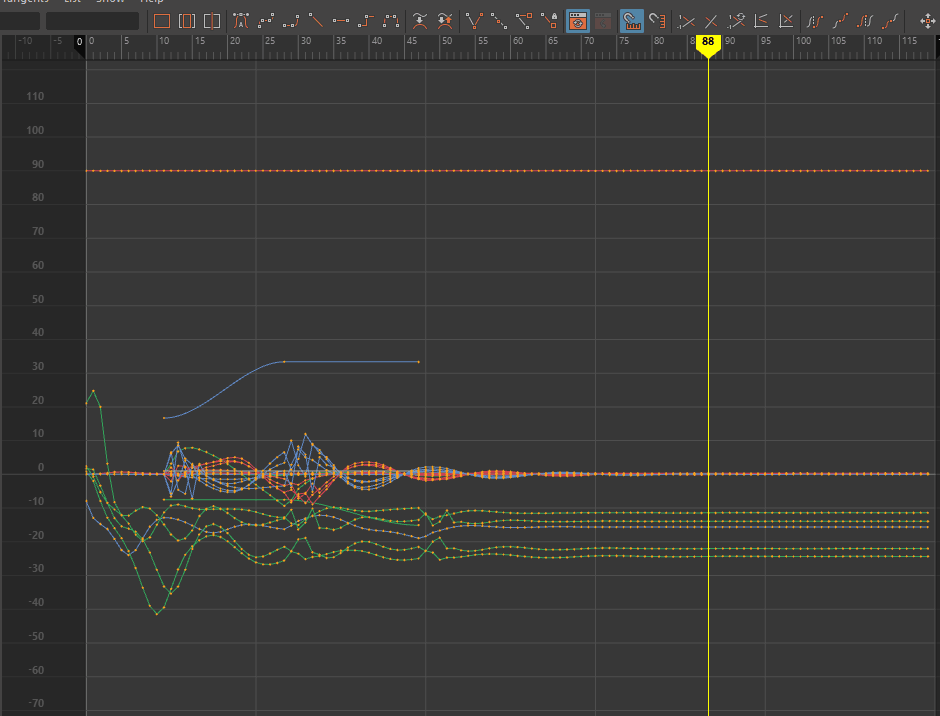Viewport: 940px width, 716px height.
Task: Apply Plateau tangents
Action: pos(391,22)
